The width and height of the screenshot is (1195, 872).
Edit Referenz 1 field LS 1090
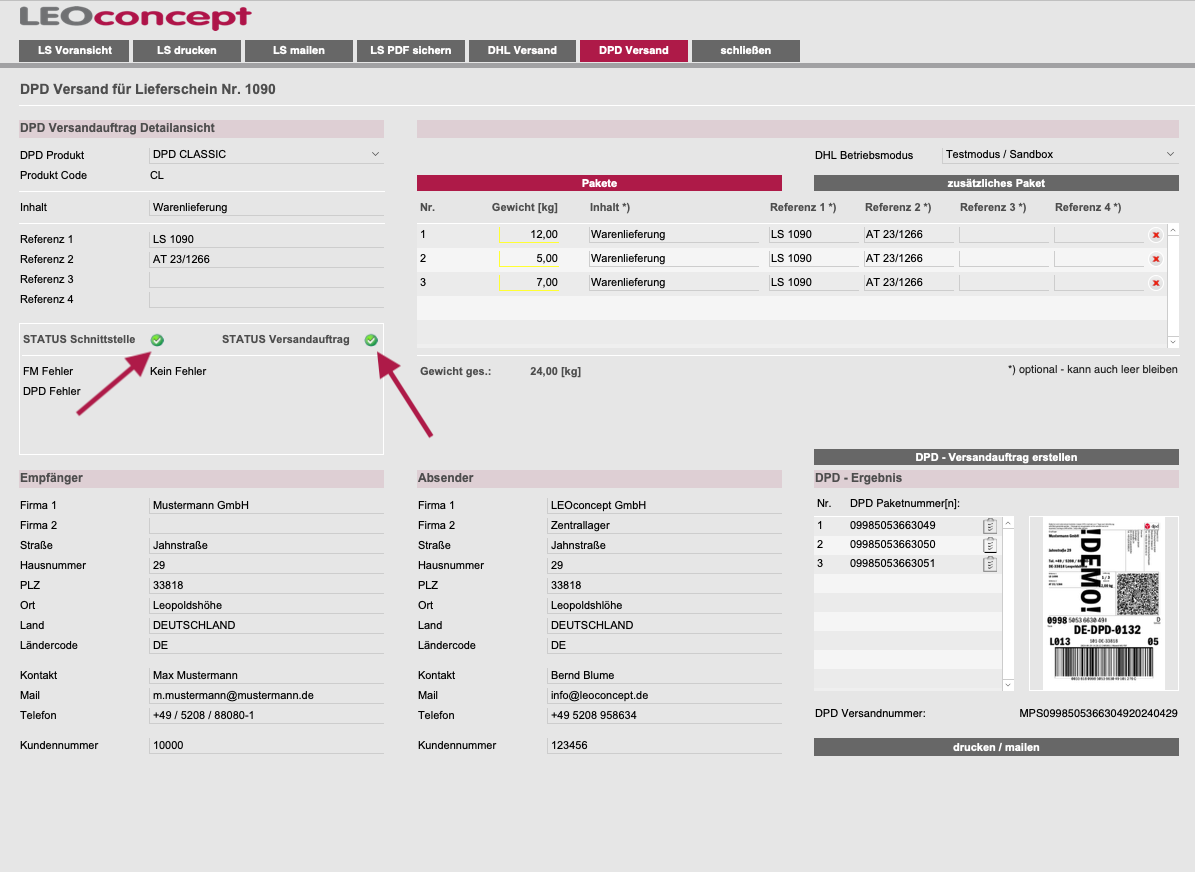click(x=267, y=239)
